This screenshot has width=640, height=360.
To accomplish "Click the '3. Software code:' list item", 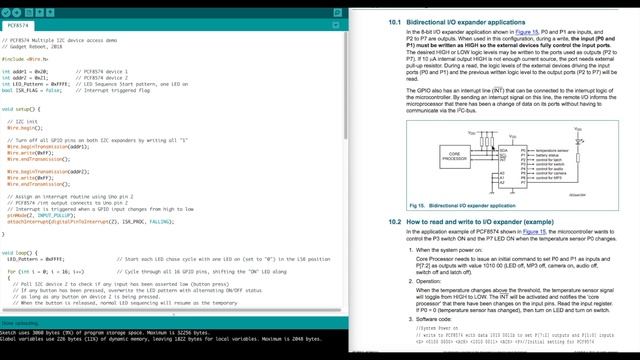I will click(x=430, y=319).
